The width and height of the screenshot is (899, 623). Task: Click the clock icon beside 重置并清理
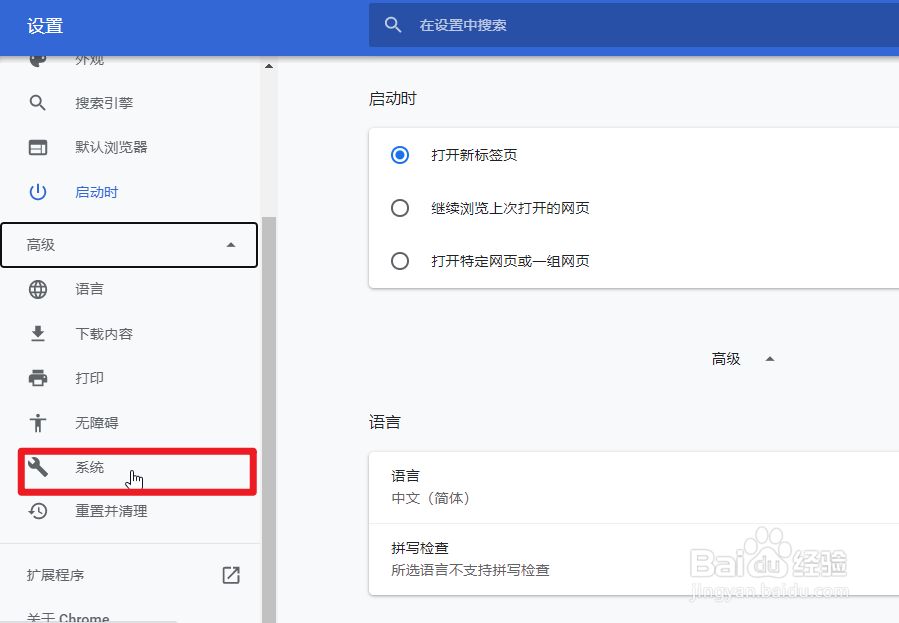pyautogui.click(x=37, y=511)
